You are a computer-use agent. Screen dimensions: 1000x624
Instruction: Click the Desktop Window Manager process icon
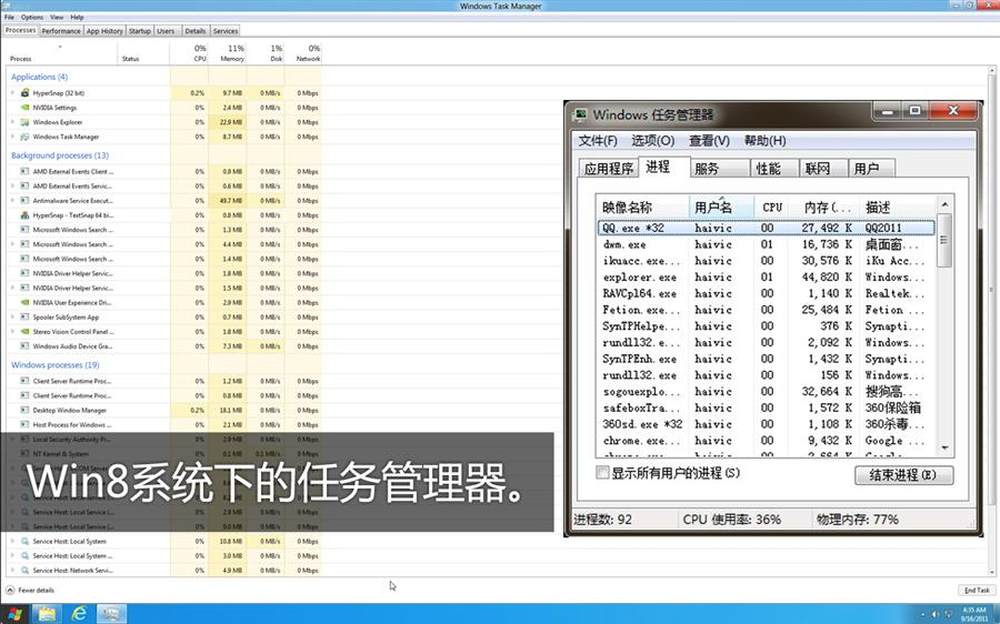pyautogui.click(x=25, y=410)
